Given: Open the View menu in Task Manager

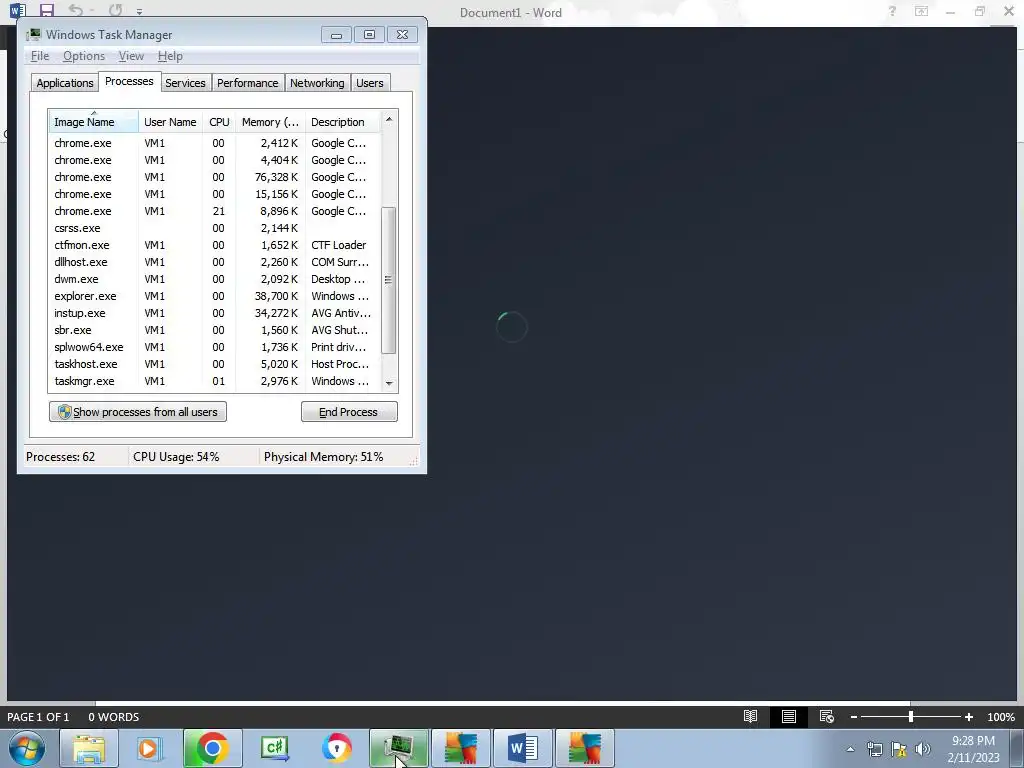Looking at the screenshot, I should click(131, 56).
